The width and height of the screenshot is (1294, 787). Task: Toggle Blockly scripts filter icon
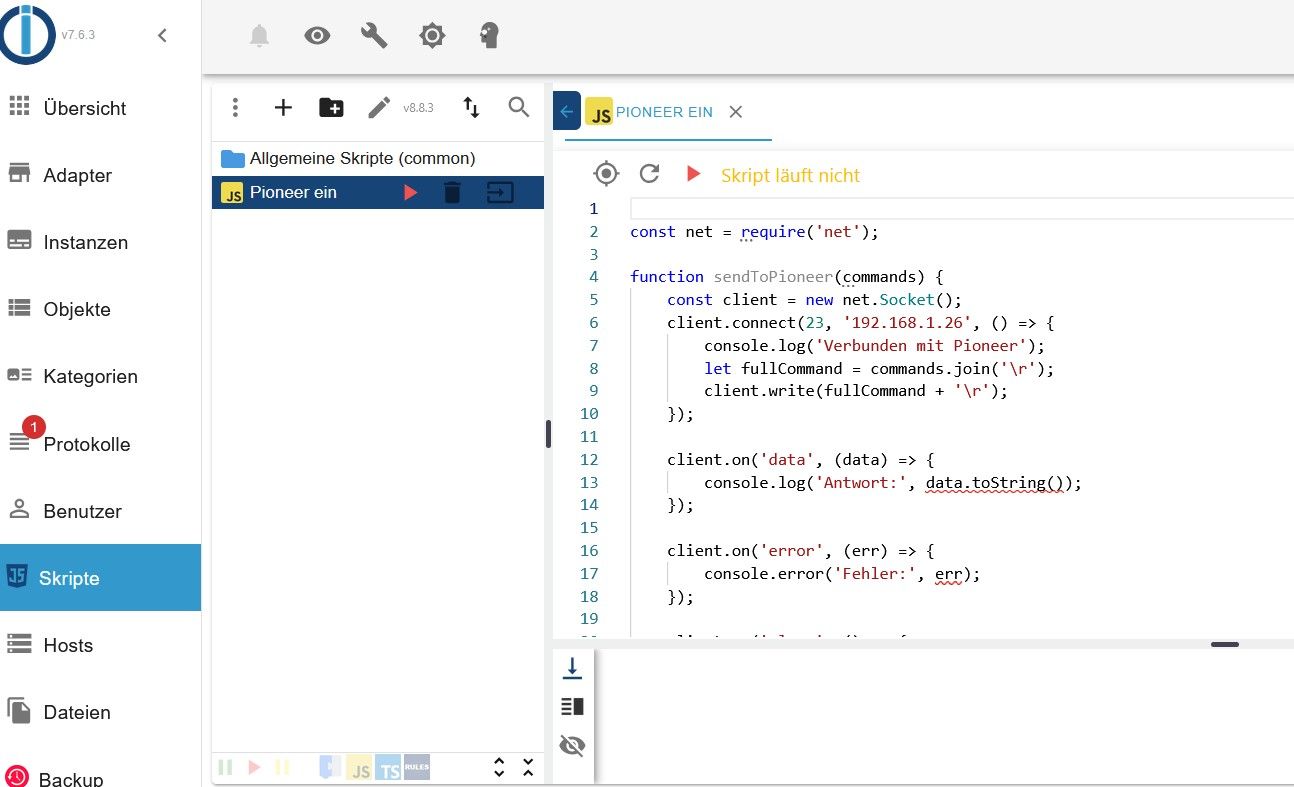click(x=330, y=767)
